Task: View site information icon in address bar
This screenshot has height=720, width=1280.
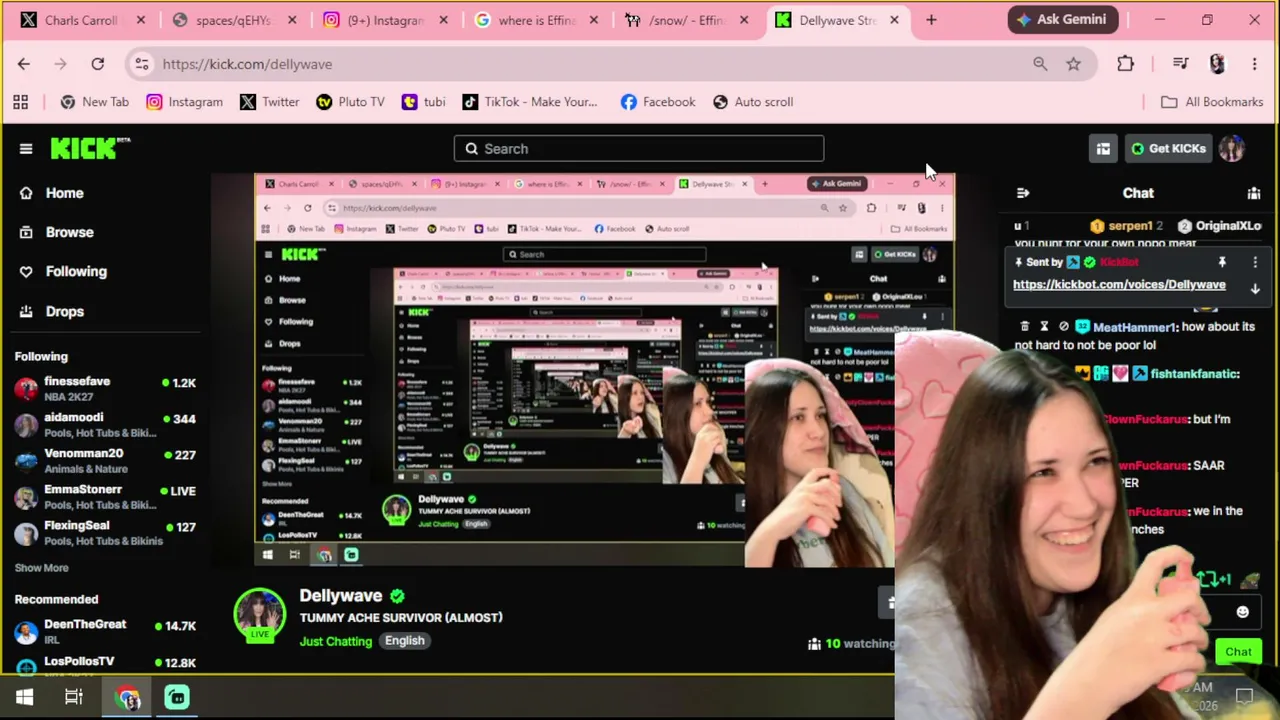Action: click(142, 64)
